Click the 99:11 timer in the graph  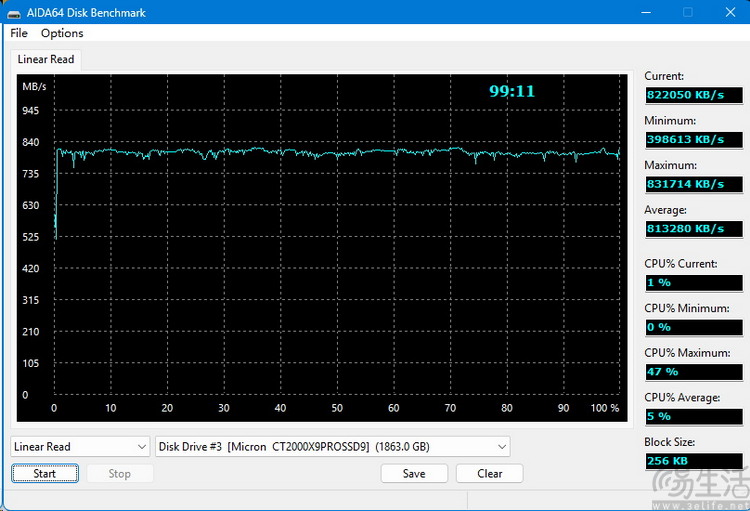(511, 91)
